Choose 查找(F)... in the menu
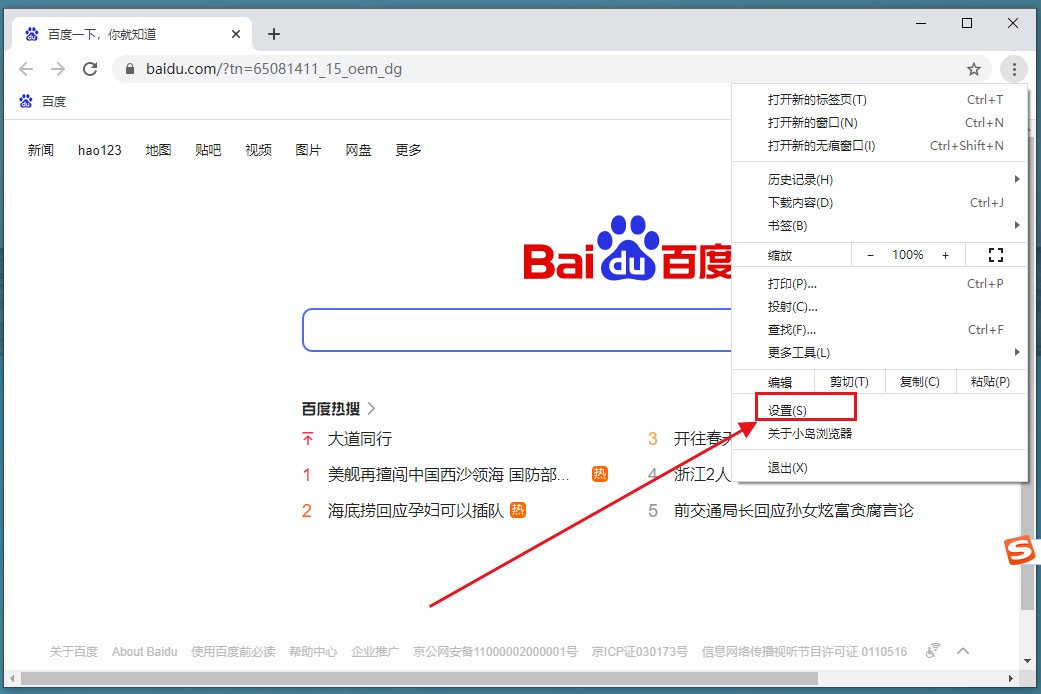Screen dimensions: 1041x694 (x=880, y=329)
